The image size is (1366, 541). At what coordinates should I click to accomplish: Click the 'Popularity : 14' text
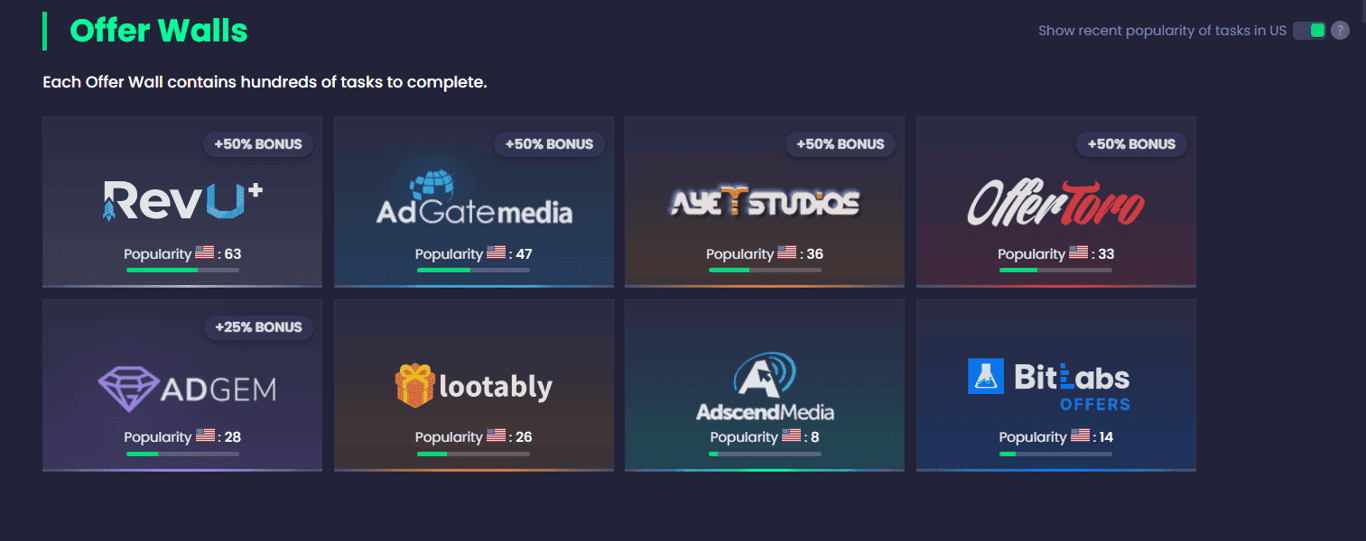1056,437
